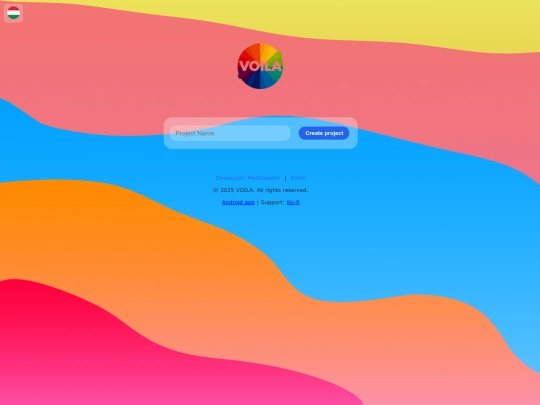Open the Ko-fi support link
Viewport: 540px width, 405px height.
pyautogui.click(x=293, y=202)
